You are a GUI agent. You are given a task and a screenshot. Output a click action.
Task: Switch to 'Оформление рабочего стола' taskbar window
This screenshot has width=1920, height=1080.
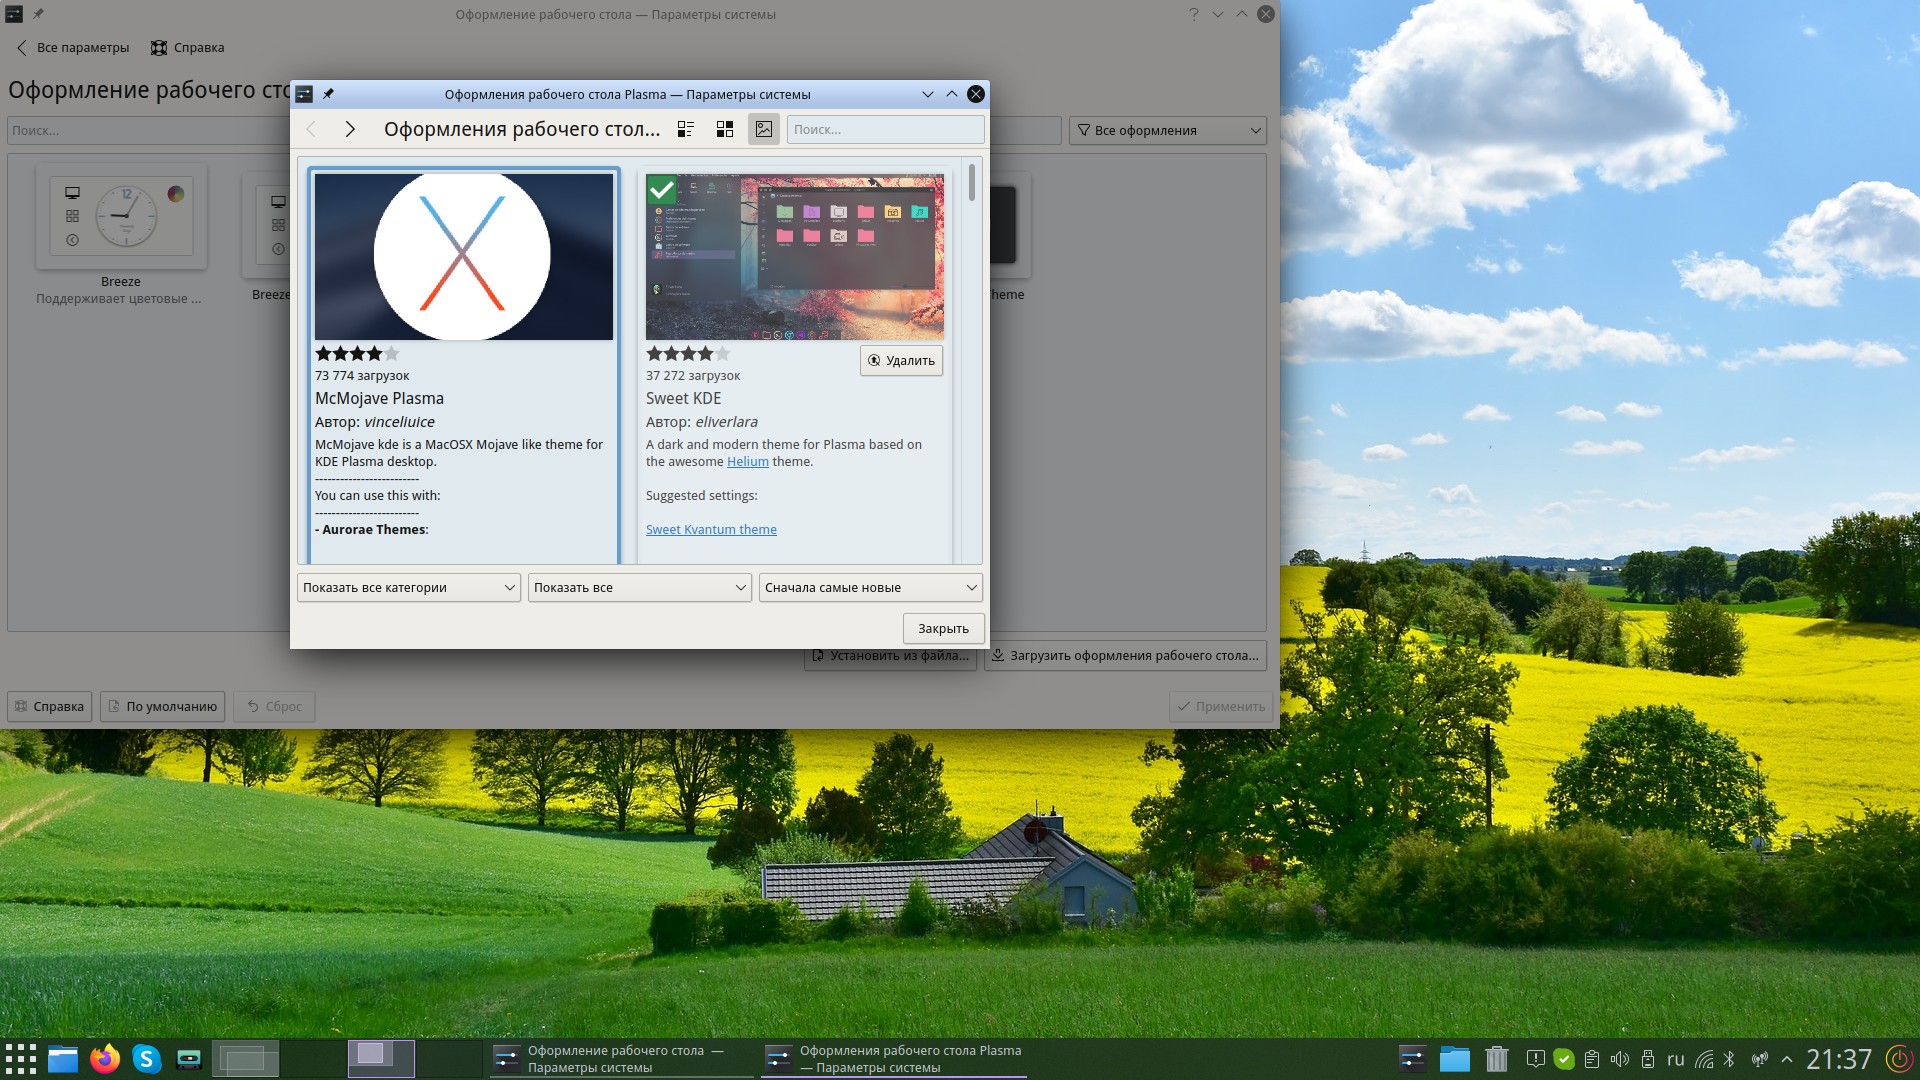[620, 1059]
